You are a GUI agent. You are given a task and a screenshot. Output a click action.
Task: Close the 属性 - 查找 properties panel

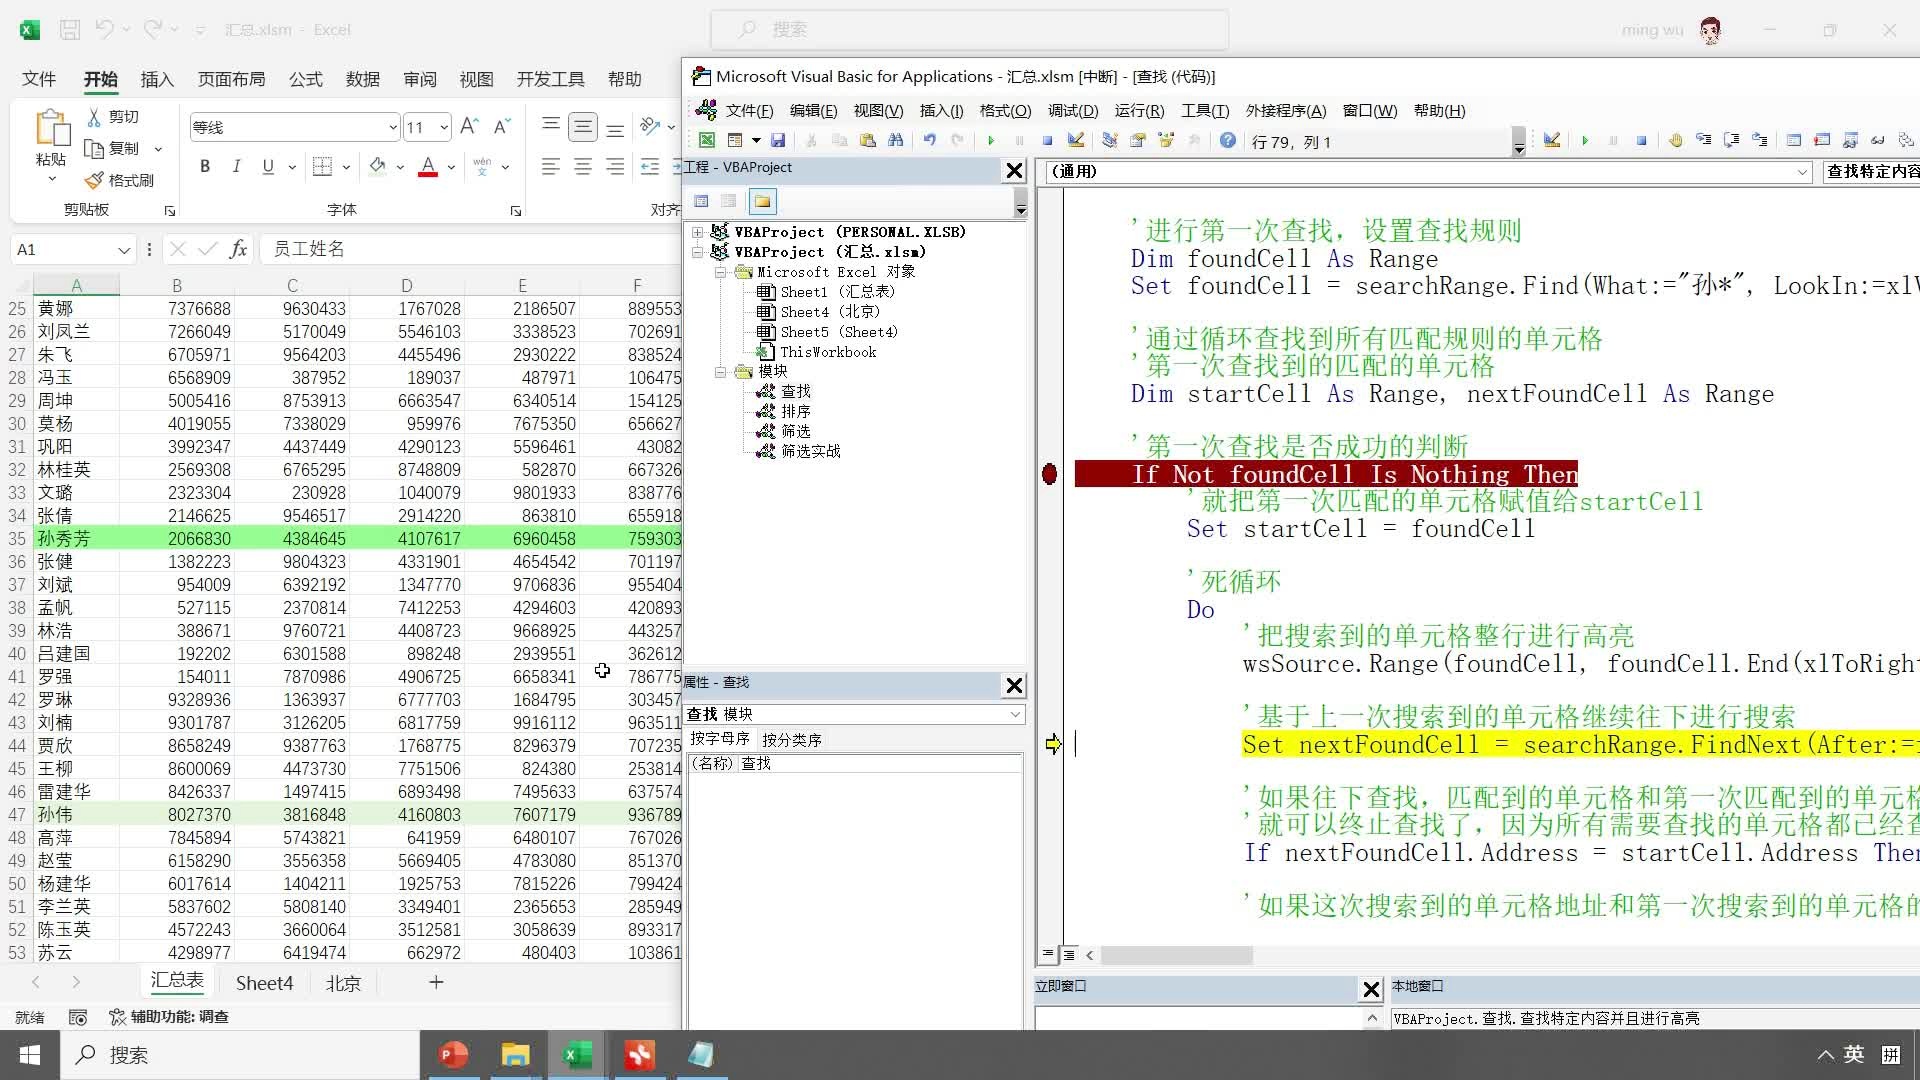(x=1014, y=685)
